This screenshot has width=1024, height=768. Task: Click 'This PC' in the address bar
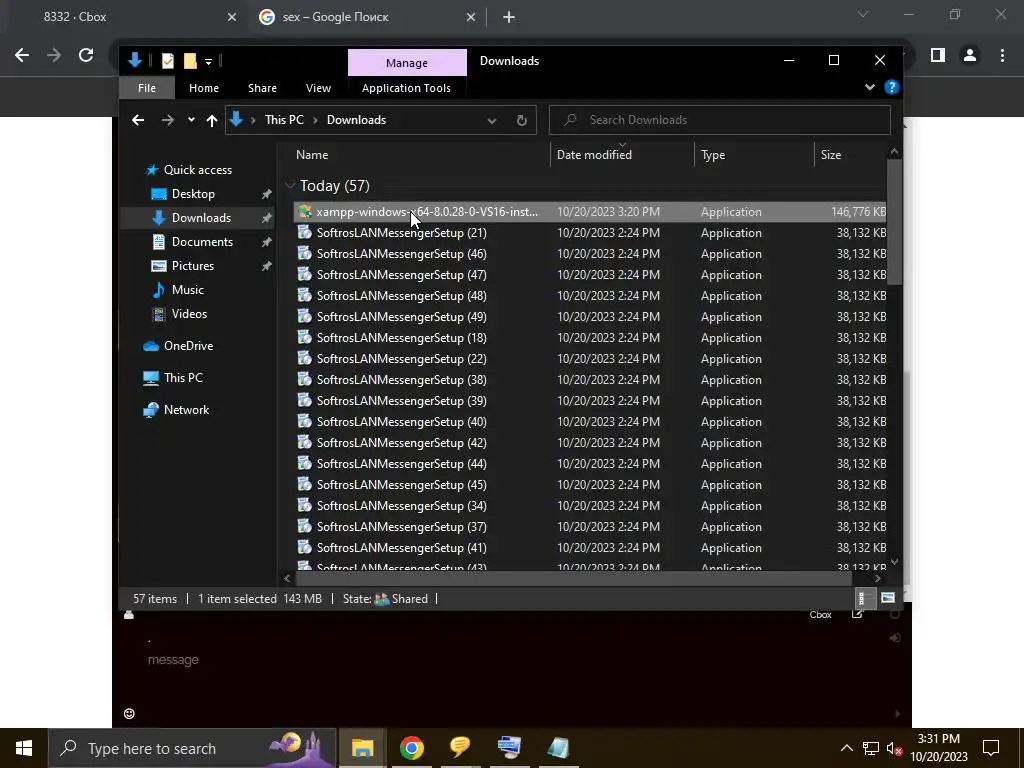[284, 120]
